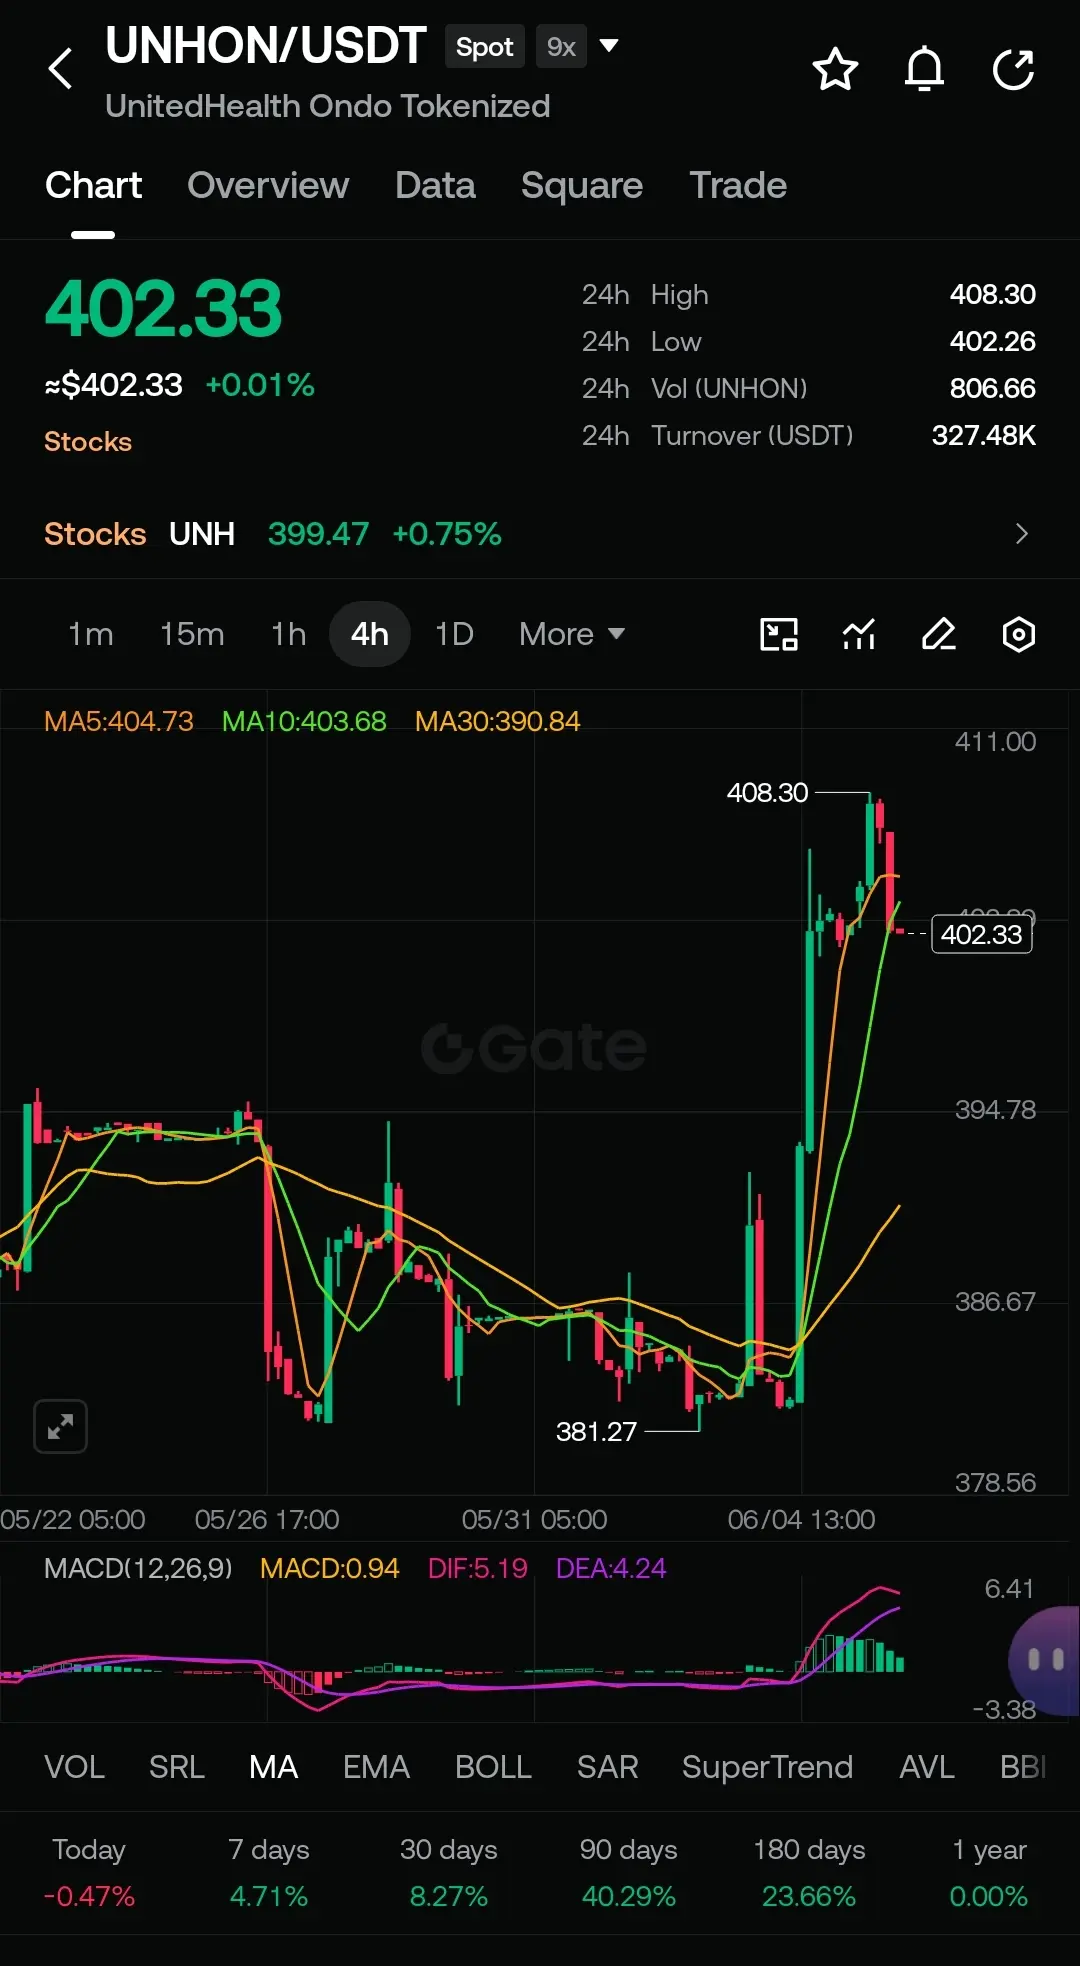Enable the BOLL indicator
1080x1966 pixels.
click(x=493, y=1767)
